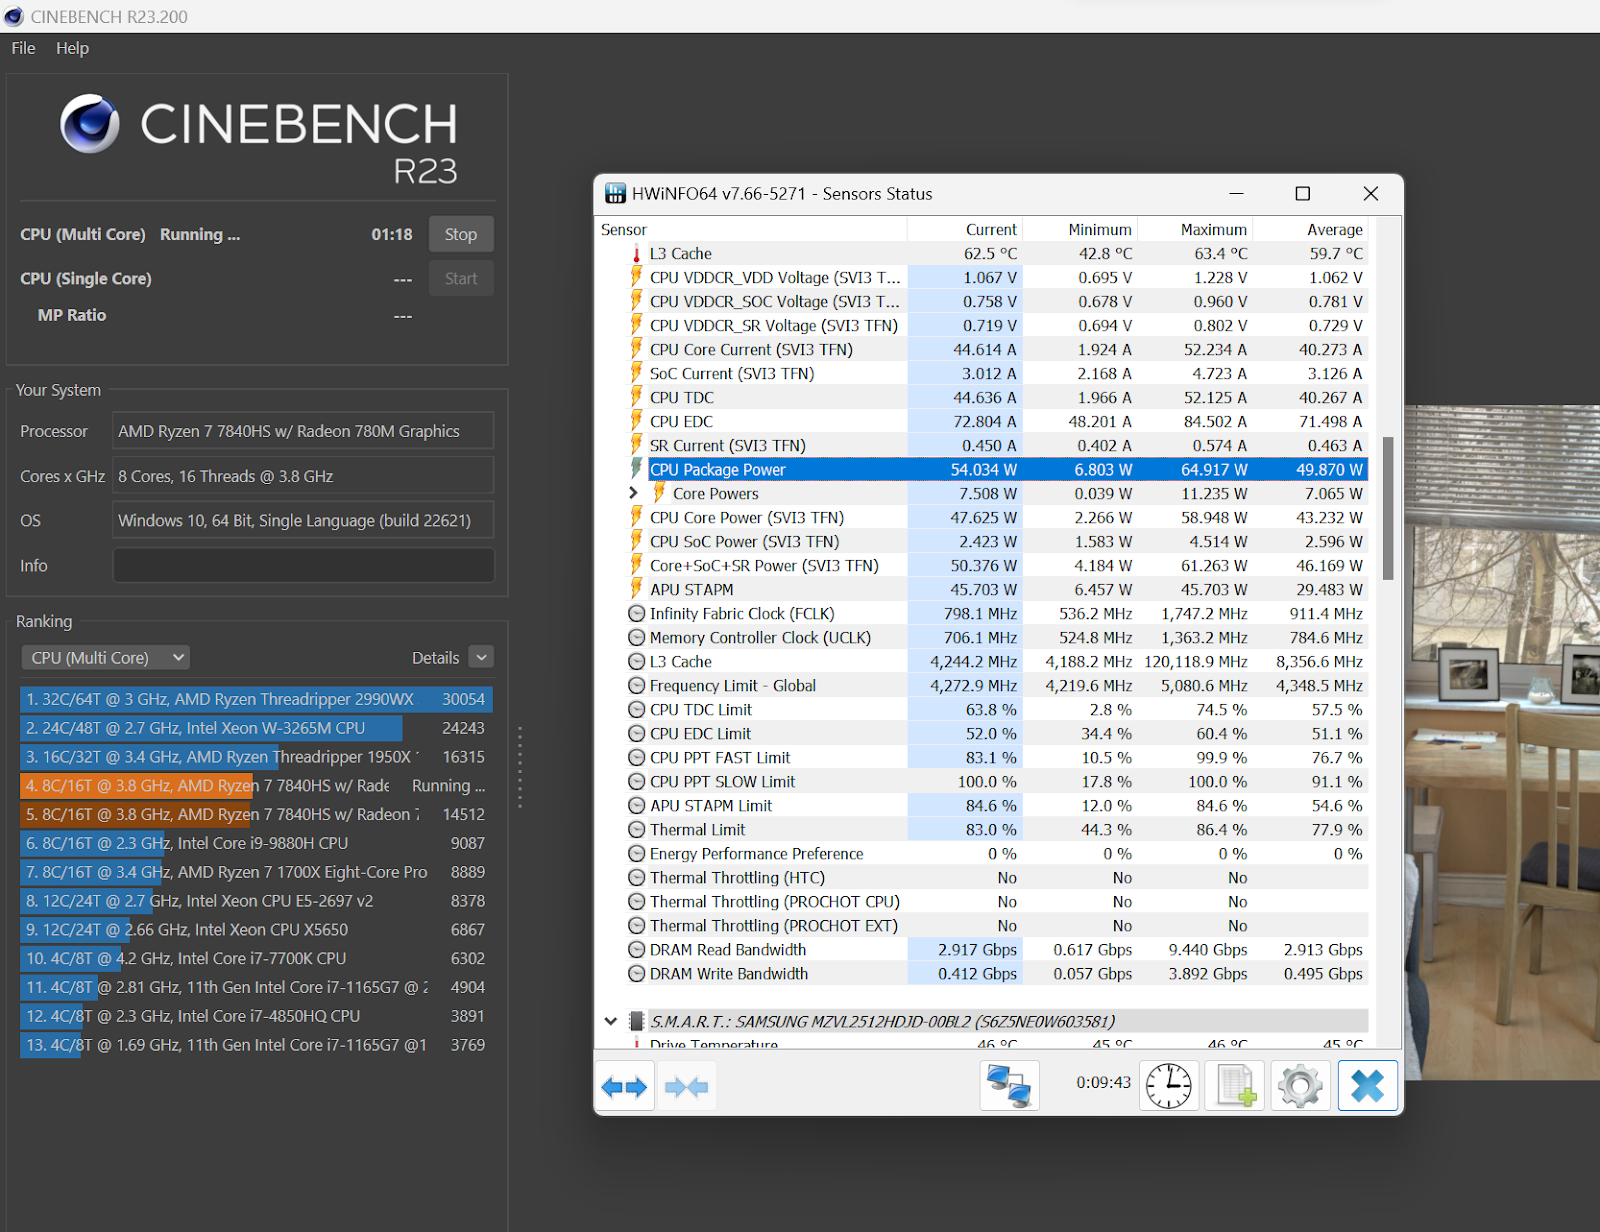Reset the HWiNFO sensor clock timer
The height and width of the screenshot is (1232, 1600).
tap(1168, 1086)
